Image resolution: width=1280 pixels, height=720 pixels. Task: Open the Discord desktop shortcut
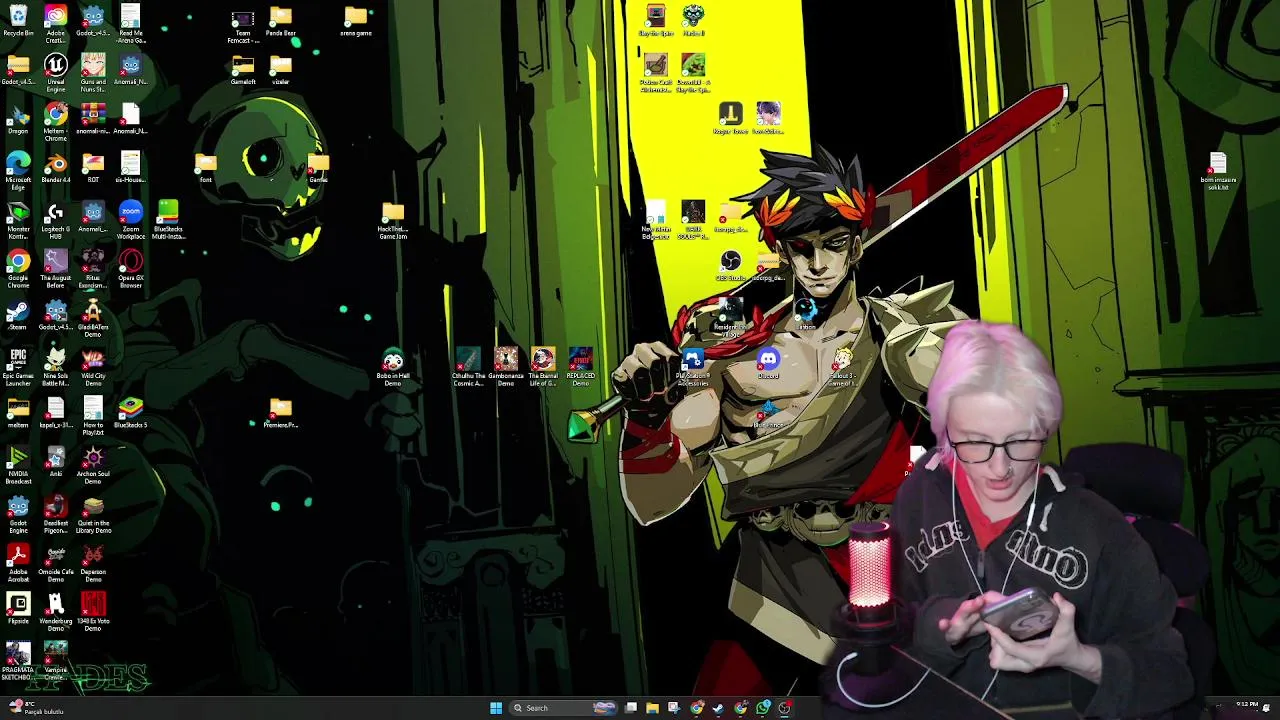pos(768,363)
